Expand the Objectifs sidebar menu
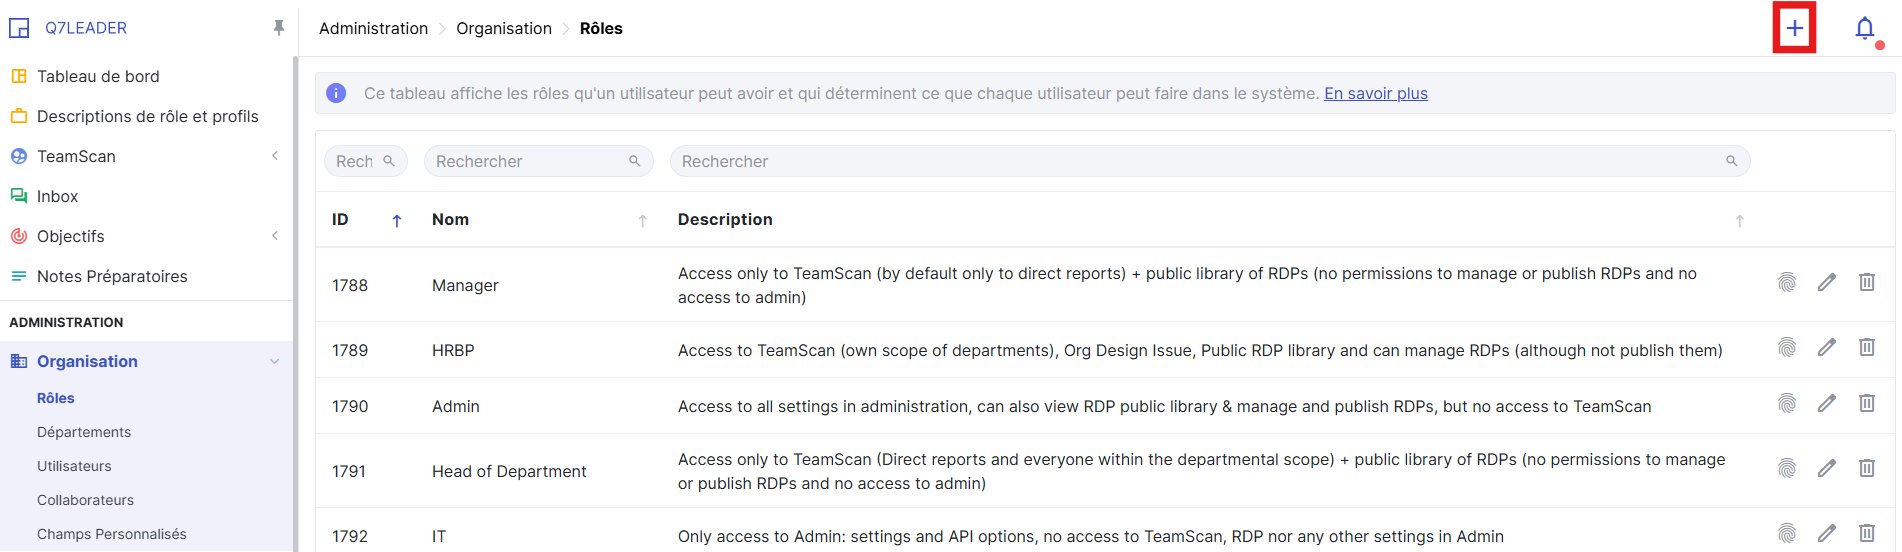Screen dimensions: 1902x552 pos(275,236)
